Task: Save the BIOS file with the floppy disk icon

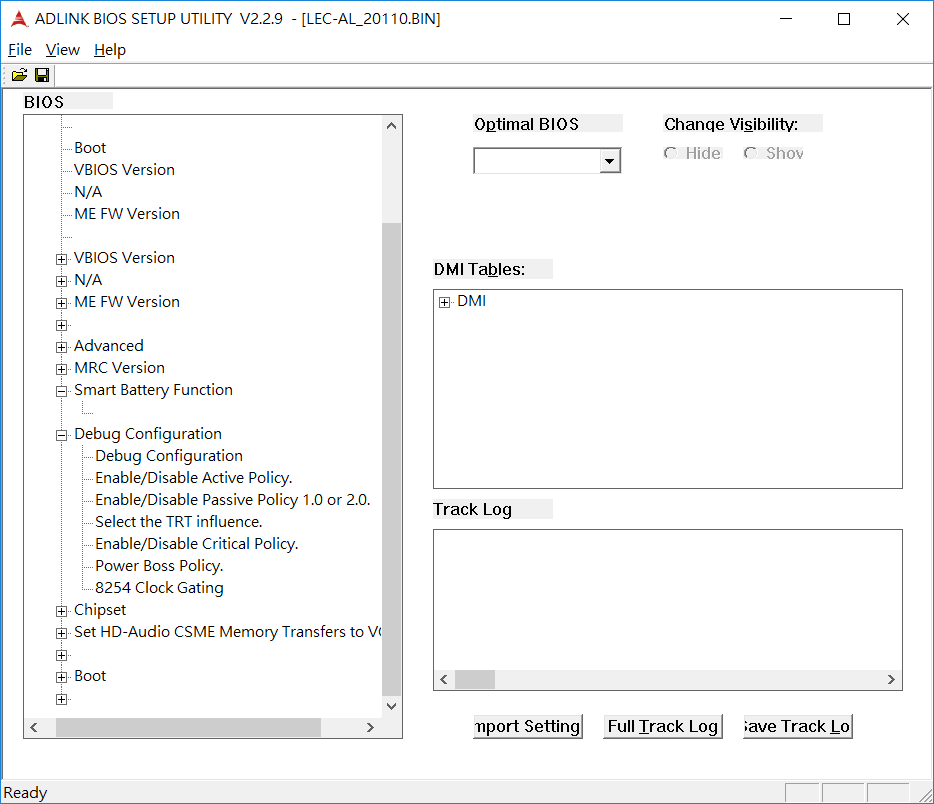Action: pyautogui.click(x=42, y=75)
